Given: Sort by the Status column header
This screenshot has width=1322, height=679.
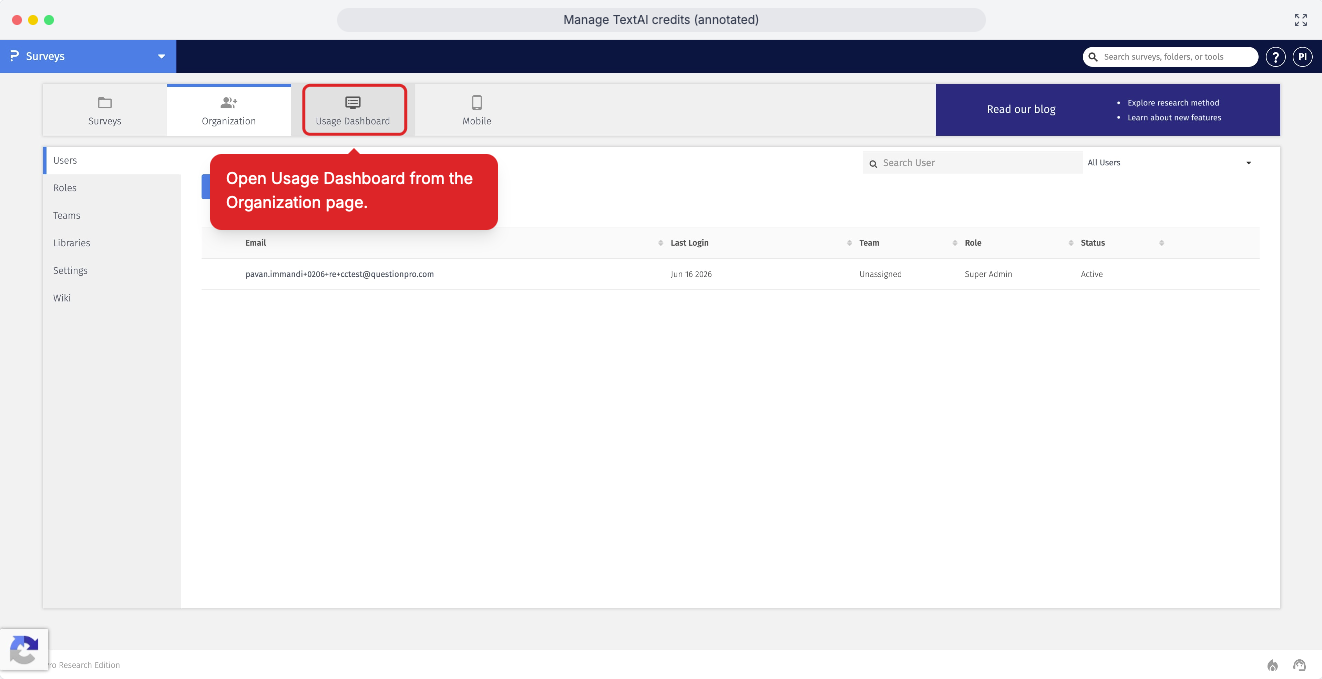Looking at the screenshot, I should (1093, 243).
